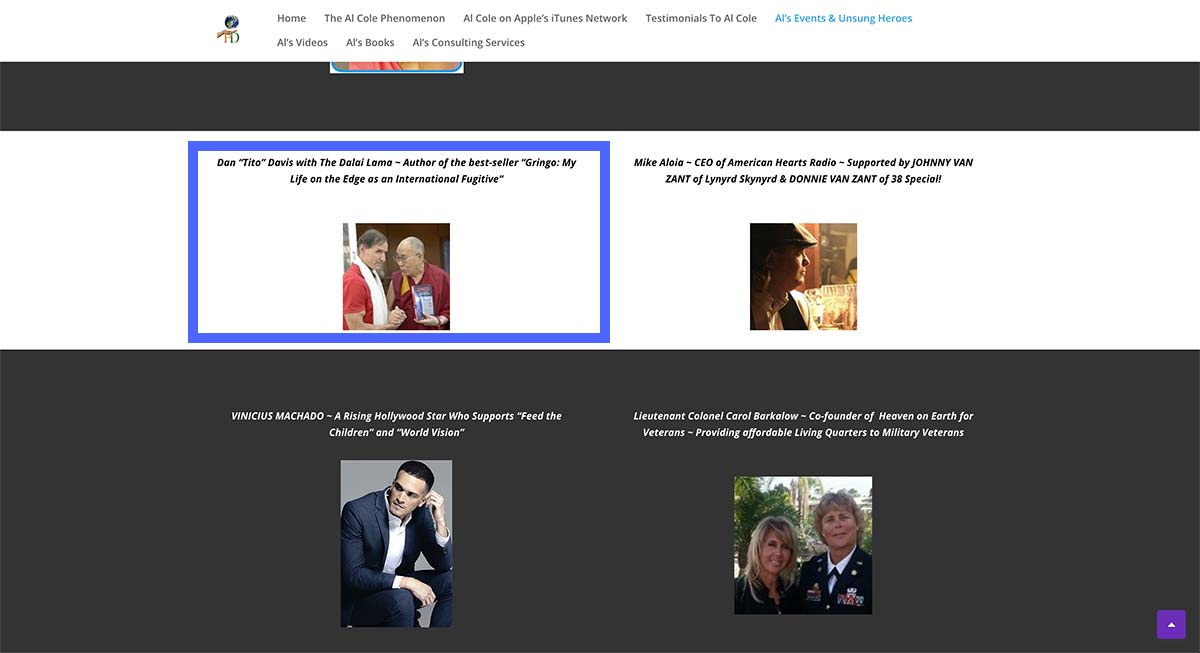
Task: Navigate to Testimonials To Al Cole
Action: (x=700, y=18)
